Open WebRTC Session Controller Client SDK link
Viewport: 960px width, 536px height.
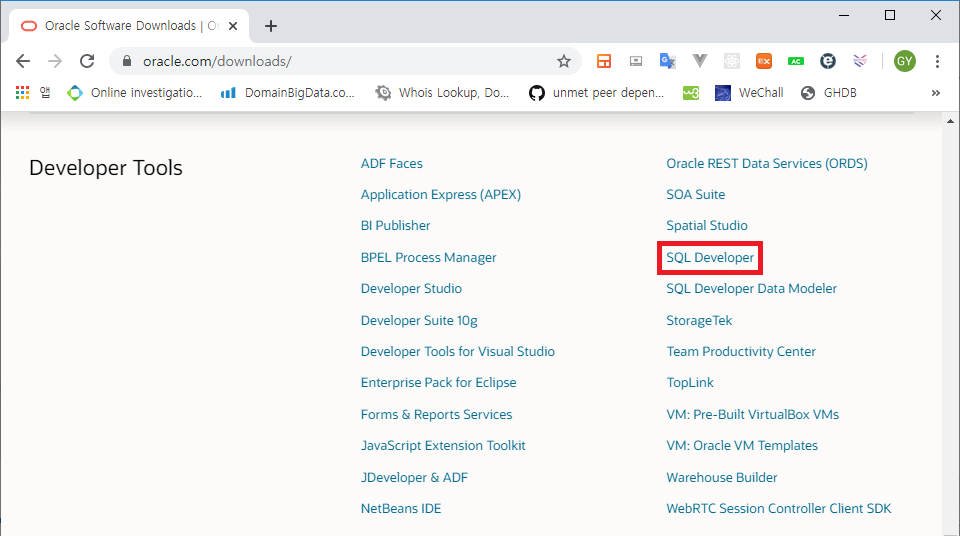[x=779, y=508]
